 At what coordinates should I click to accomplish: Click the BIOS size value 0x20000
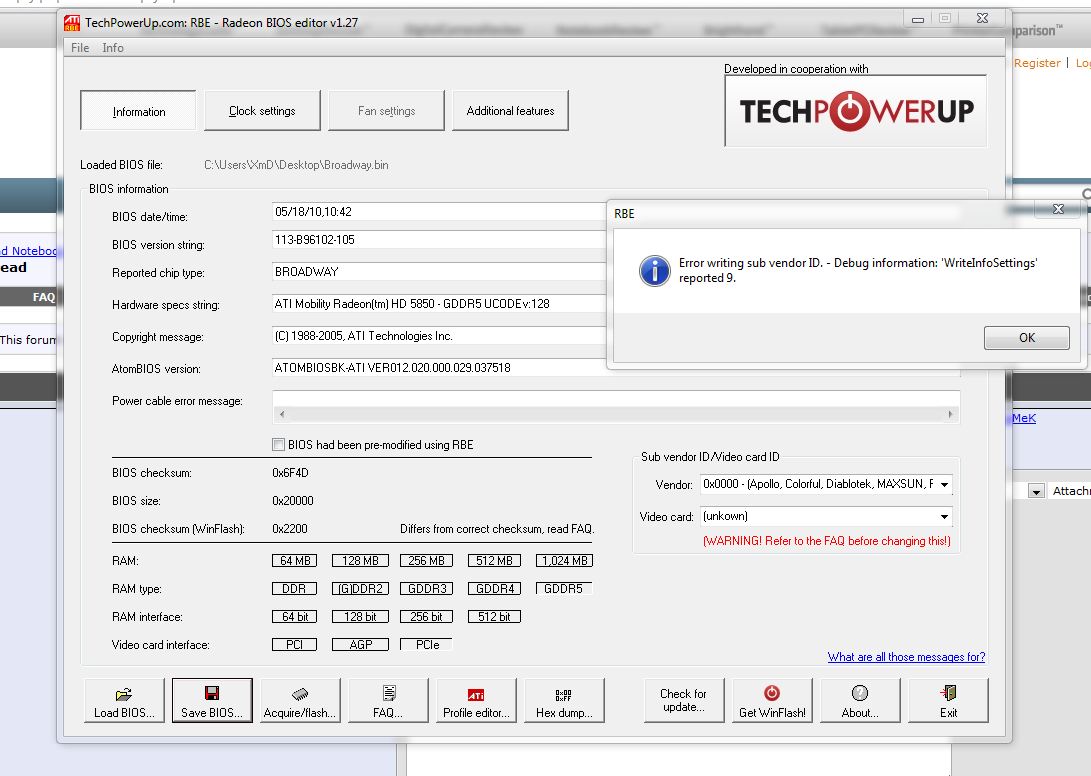pos(292,501)
